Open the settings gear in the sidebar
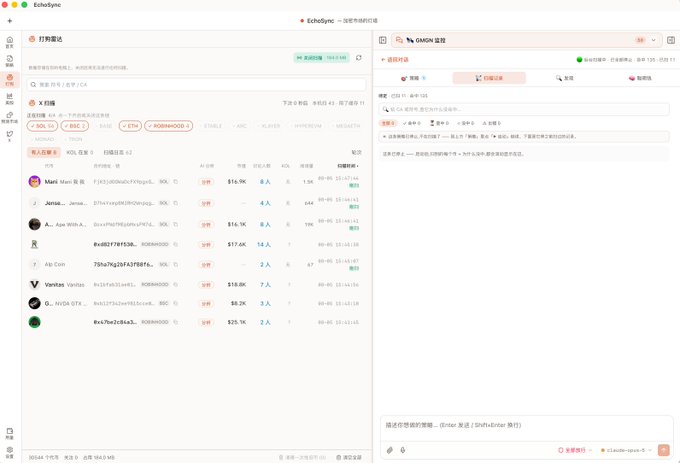 click(x=10, y=452)
